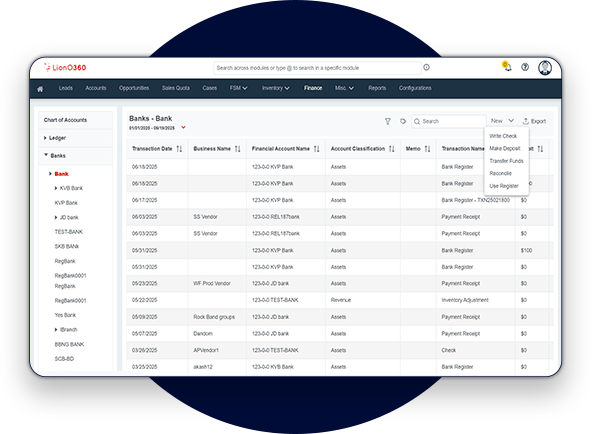Open the help question mark icon
The image size is (592, 434).
pos(525,67)
